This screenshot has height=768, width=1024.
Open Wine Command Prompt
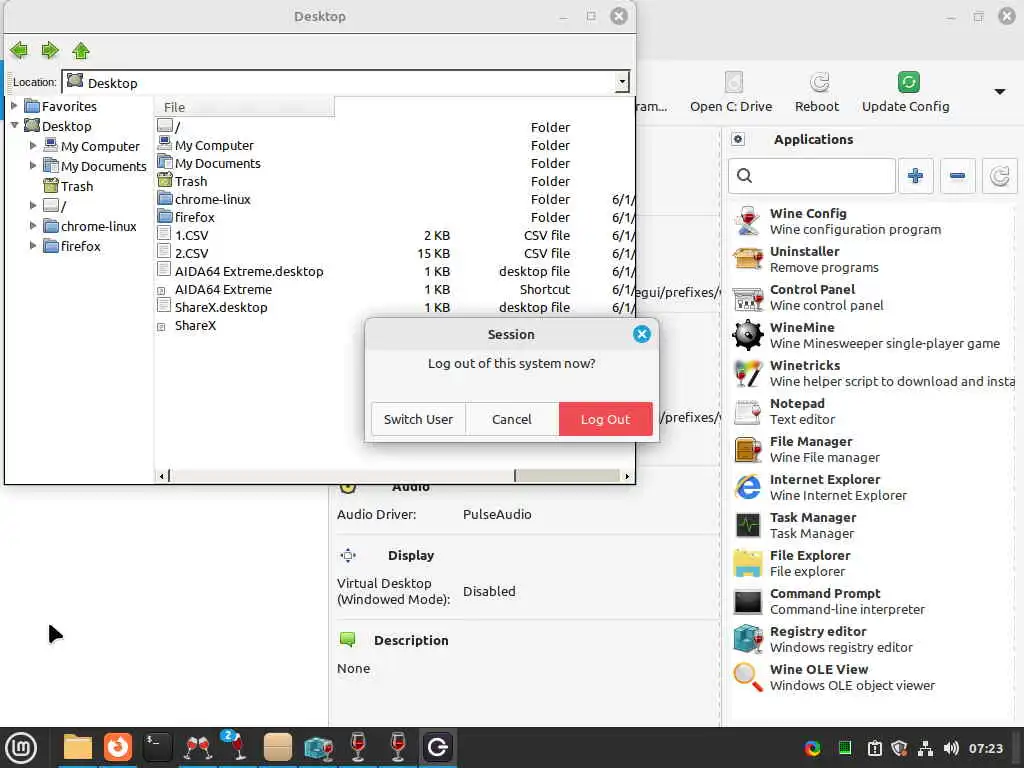point(872,601)
